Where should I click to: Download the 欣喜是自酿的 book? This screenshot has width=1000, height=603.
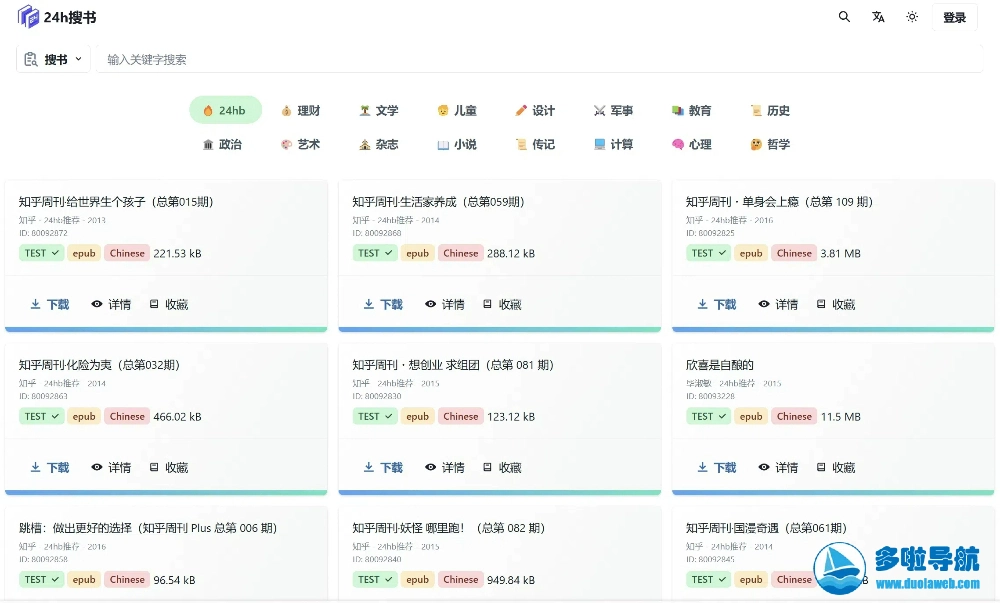(717, 467)
